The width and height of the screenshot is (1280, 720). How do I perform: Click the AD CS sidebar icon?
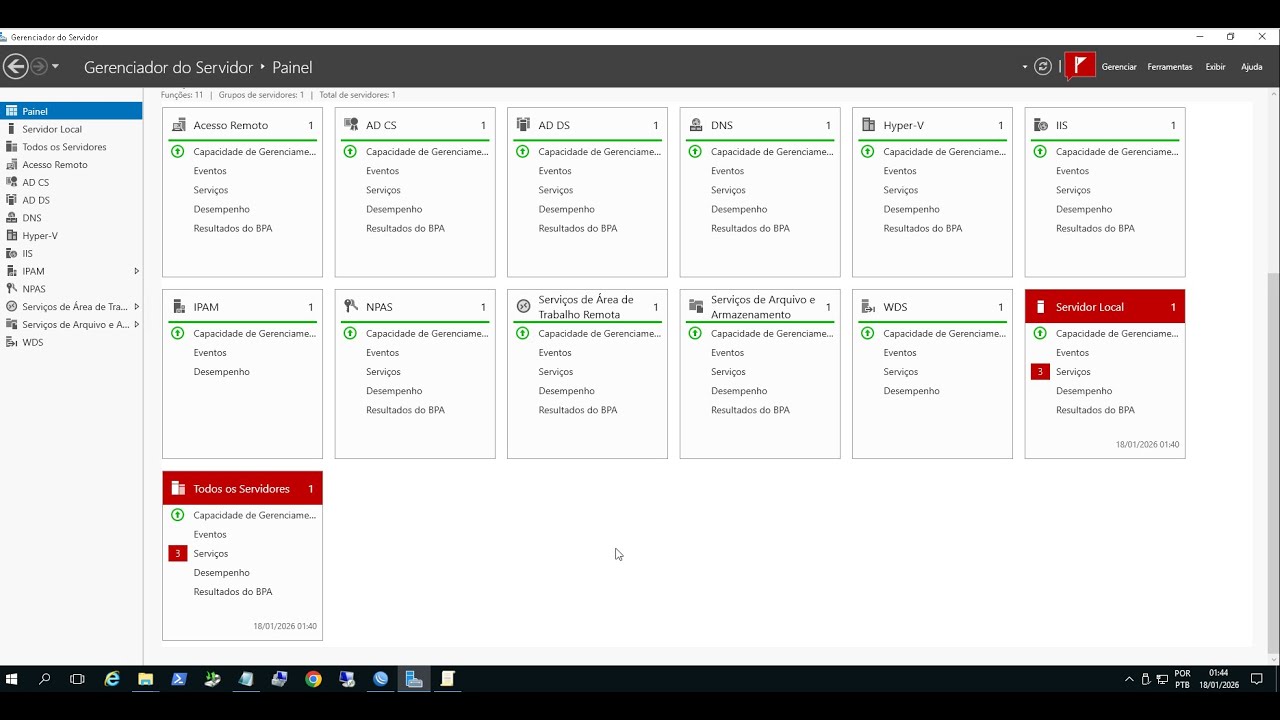pos(12,183)
